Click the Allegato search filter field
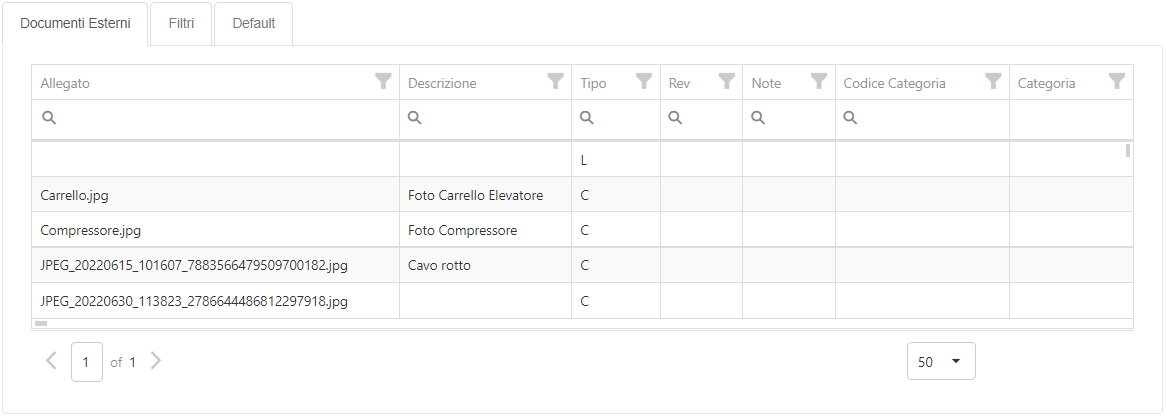The image size is (1167, 417). tap(215, 118)
